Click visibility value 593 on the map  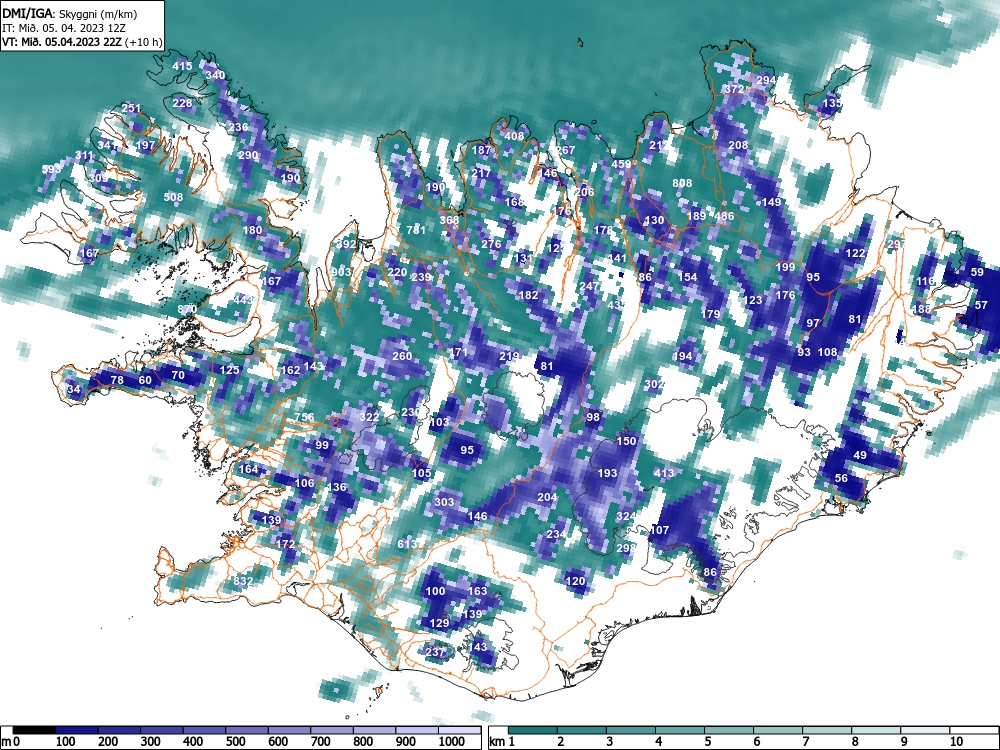pos(52,170)
